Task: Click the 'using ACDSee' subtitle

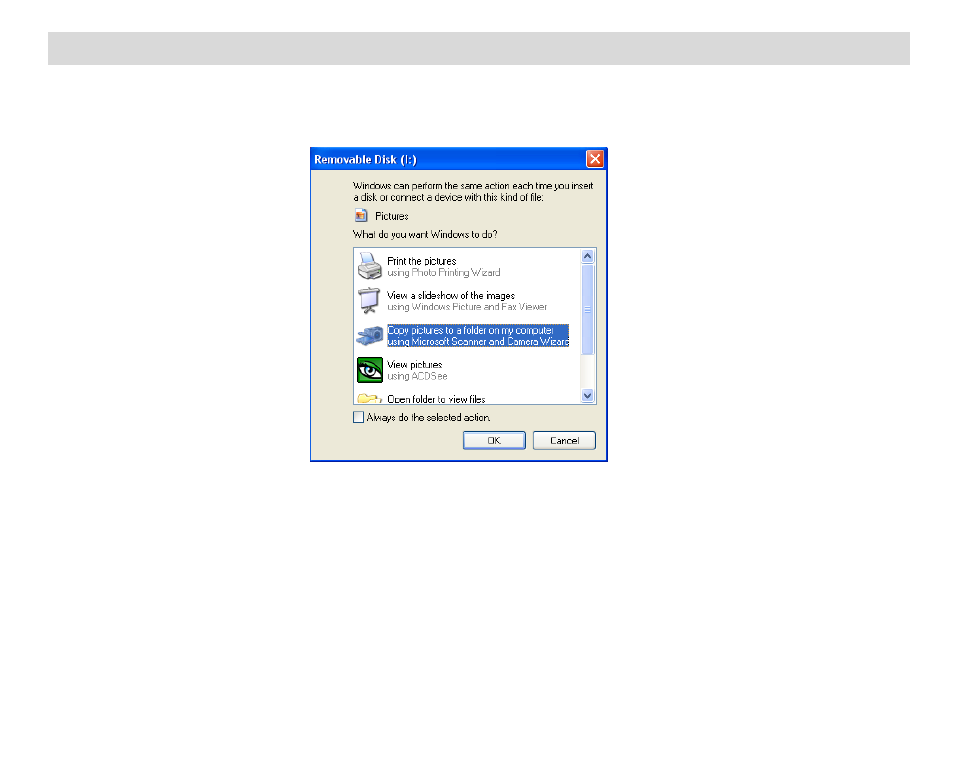Action: pos(417,376)
